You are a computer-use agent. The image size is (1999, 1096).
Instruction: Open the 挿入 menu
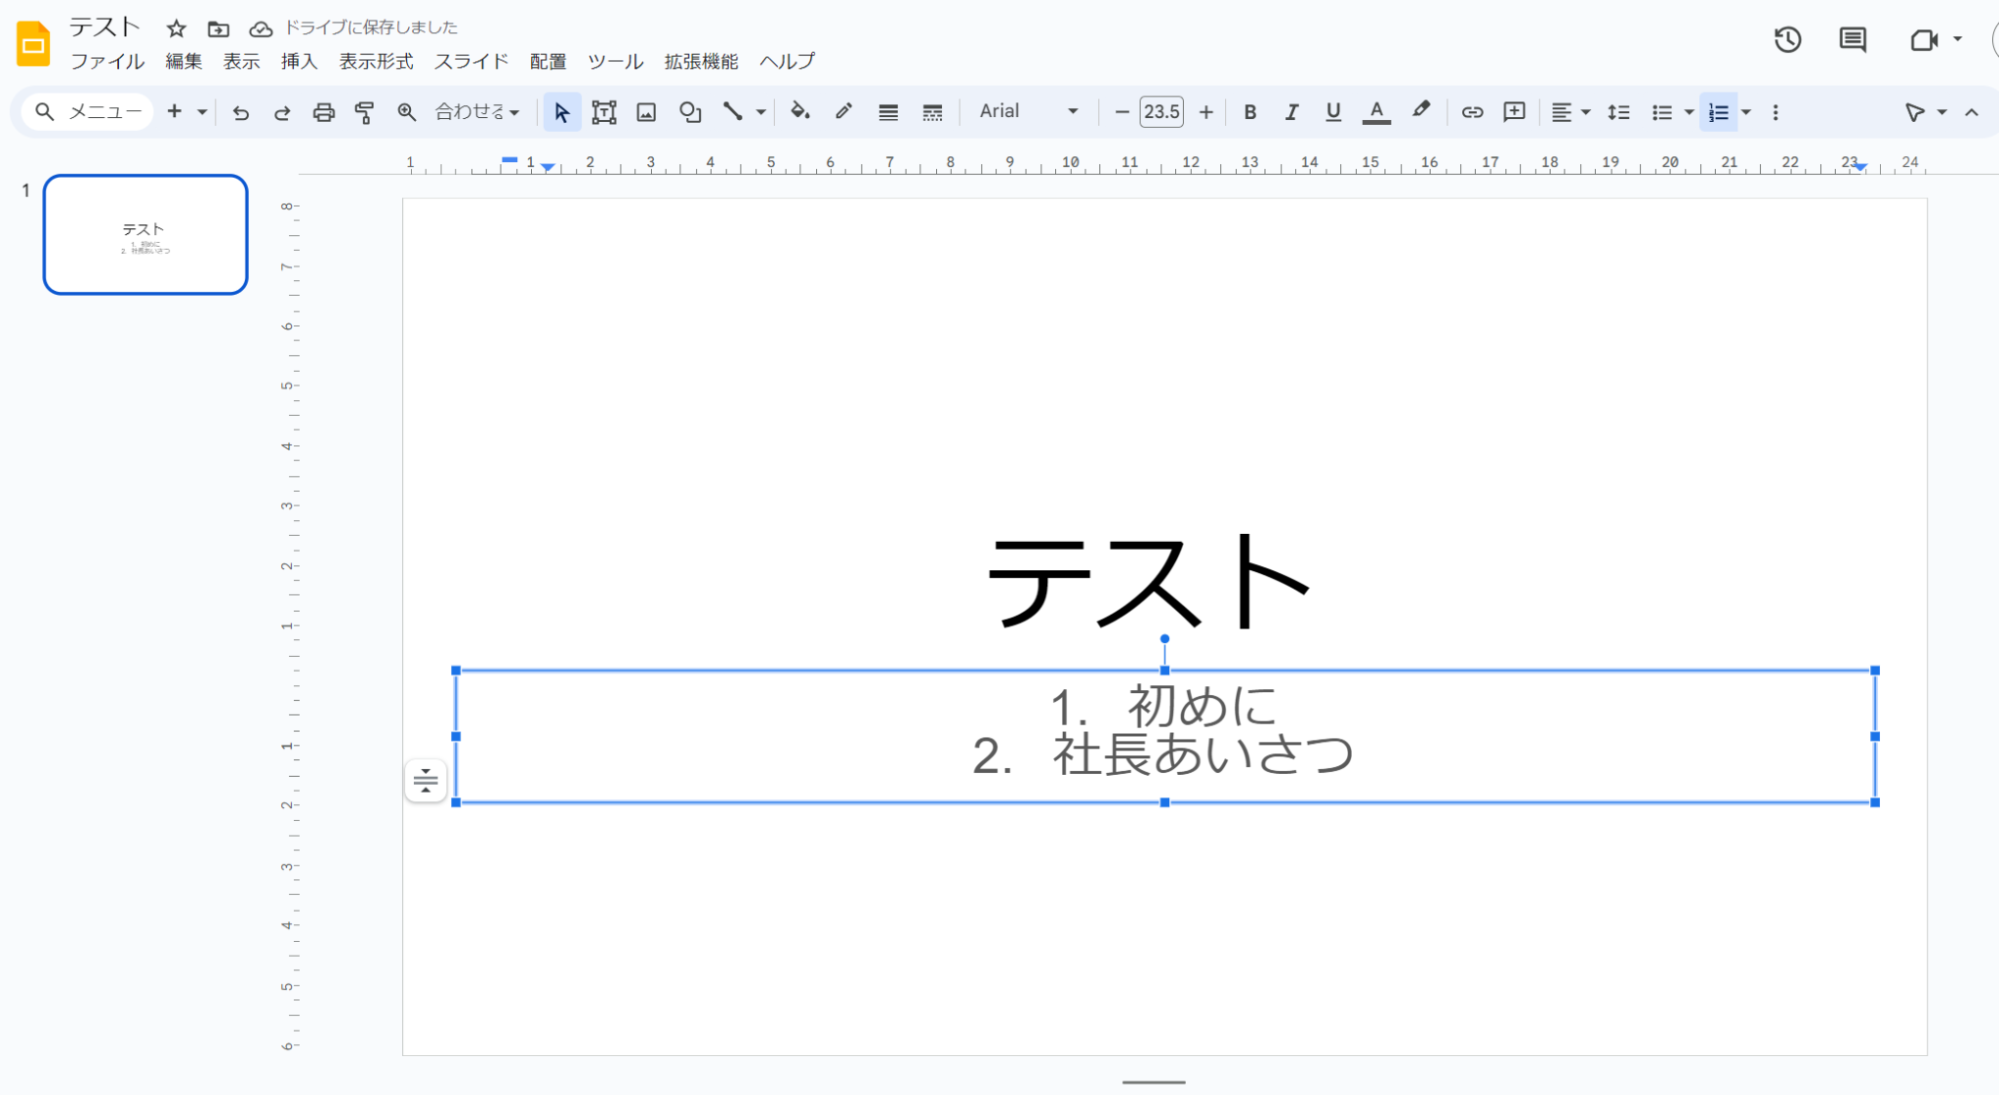point(298,61)
